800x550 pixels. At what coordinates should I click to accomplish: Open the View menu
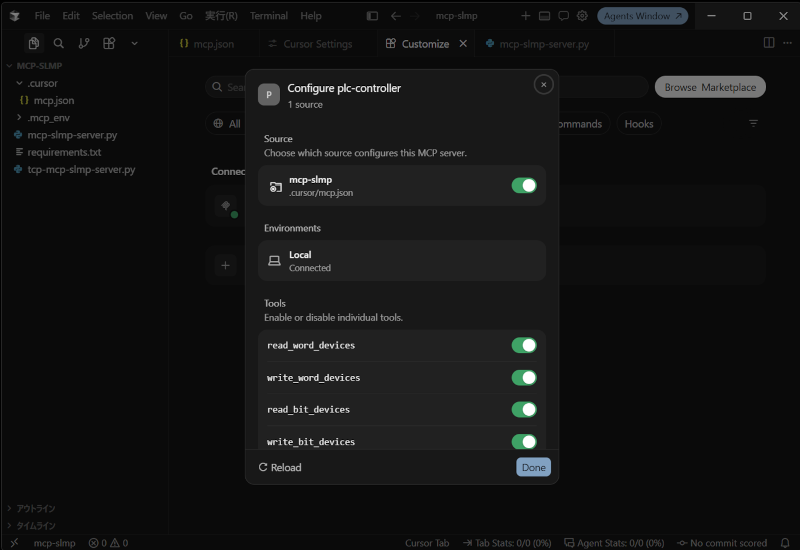point(156,16)
